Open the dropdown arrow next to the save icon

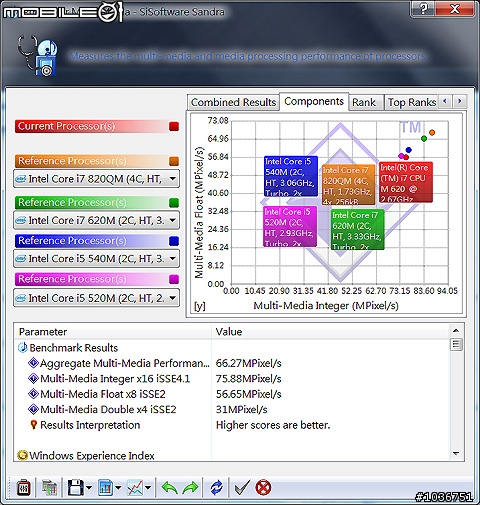tap(89, 488)
